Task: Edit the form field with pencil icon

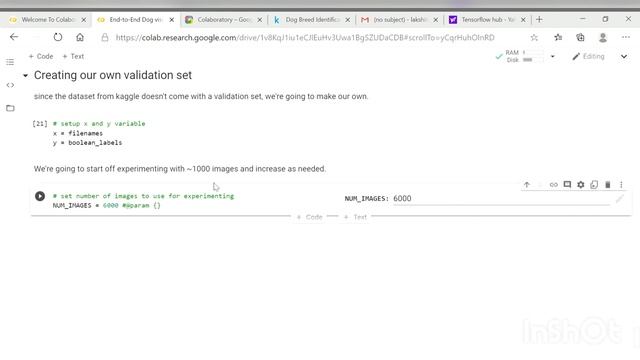Action: click(x=620, y=199)
